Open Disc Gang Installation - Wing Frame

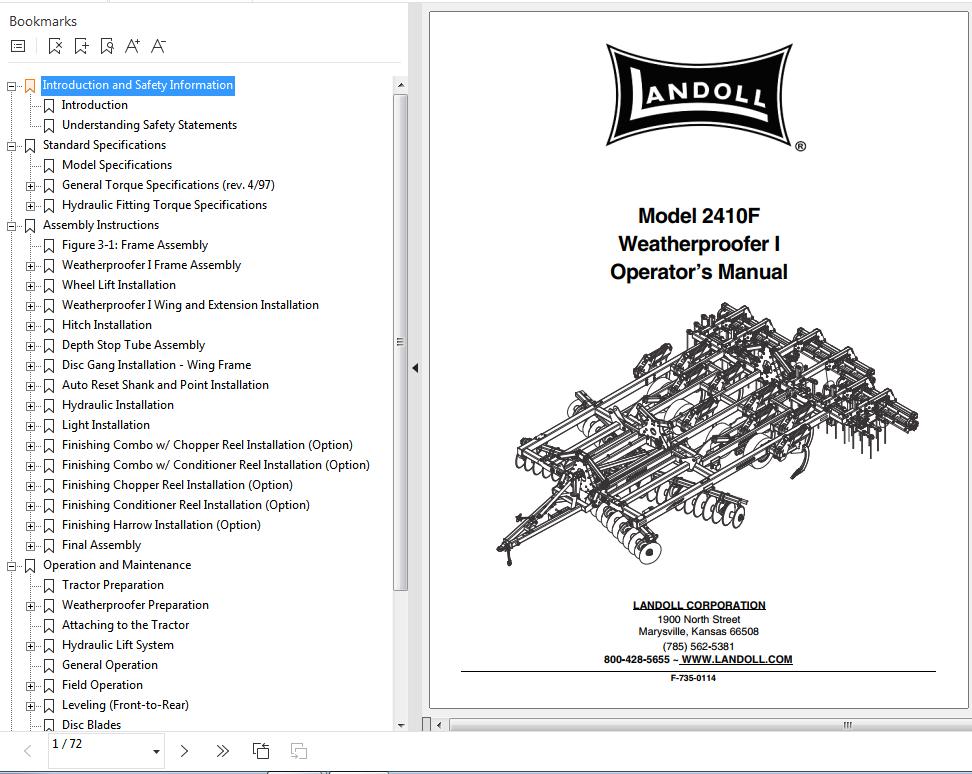[157, 365]
